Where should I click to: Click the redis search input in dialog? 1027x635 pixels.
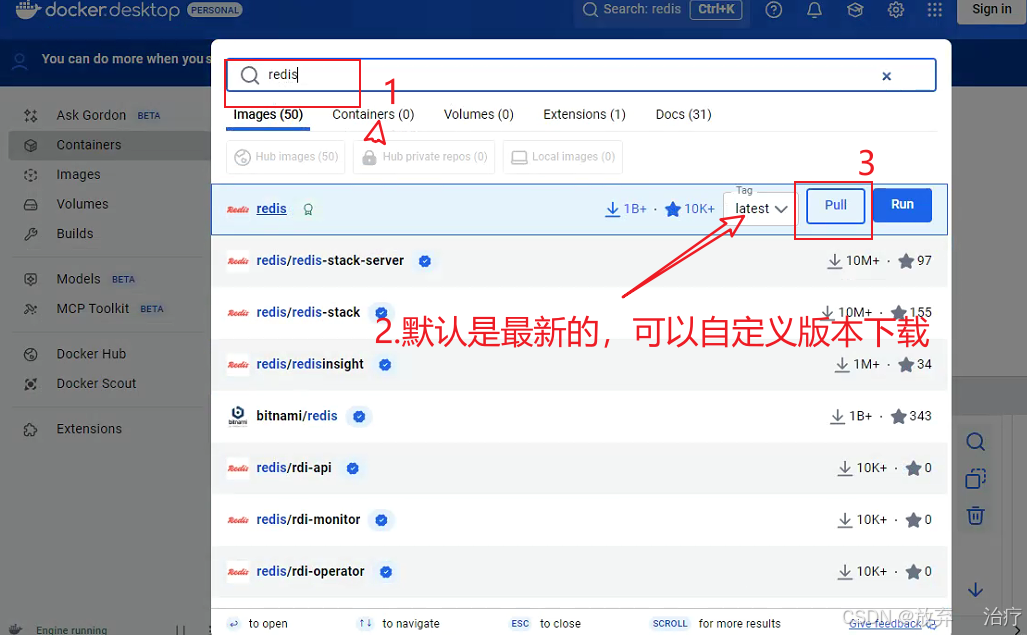pyautogui.click(x=580, y=75)
